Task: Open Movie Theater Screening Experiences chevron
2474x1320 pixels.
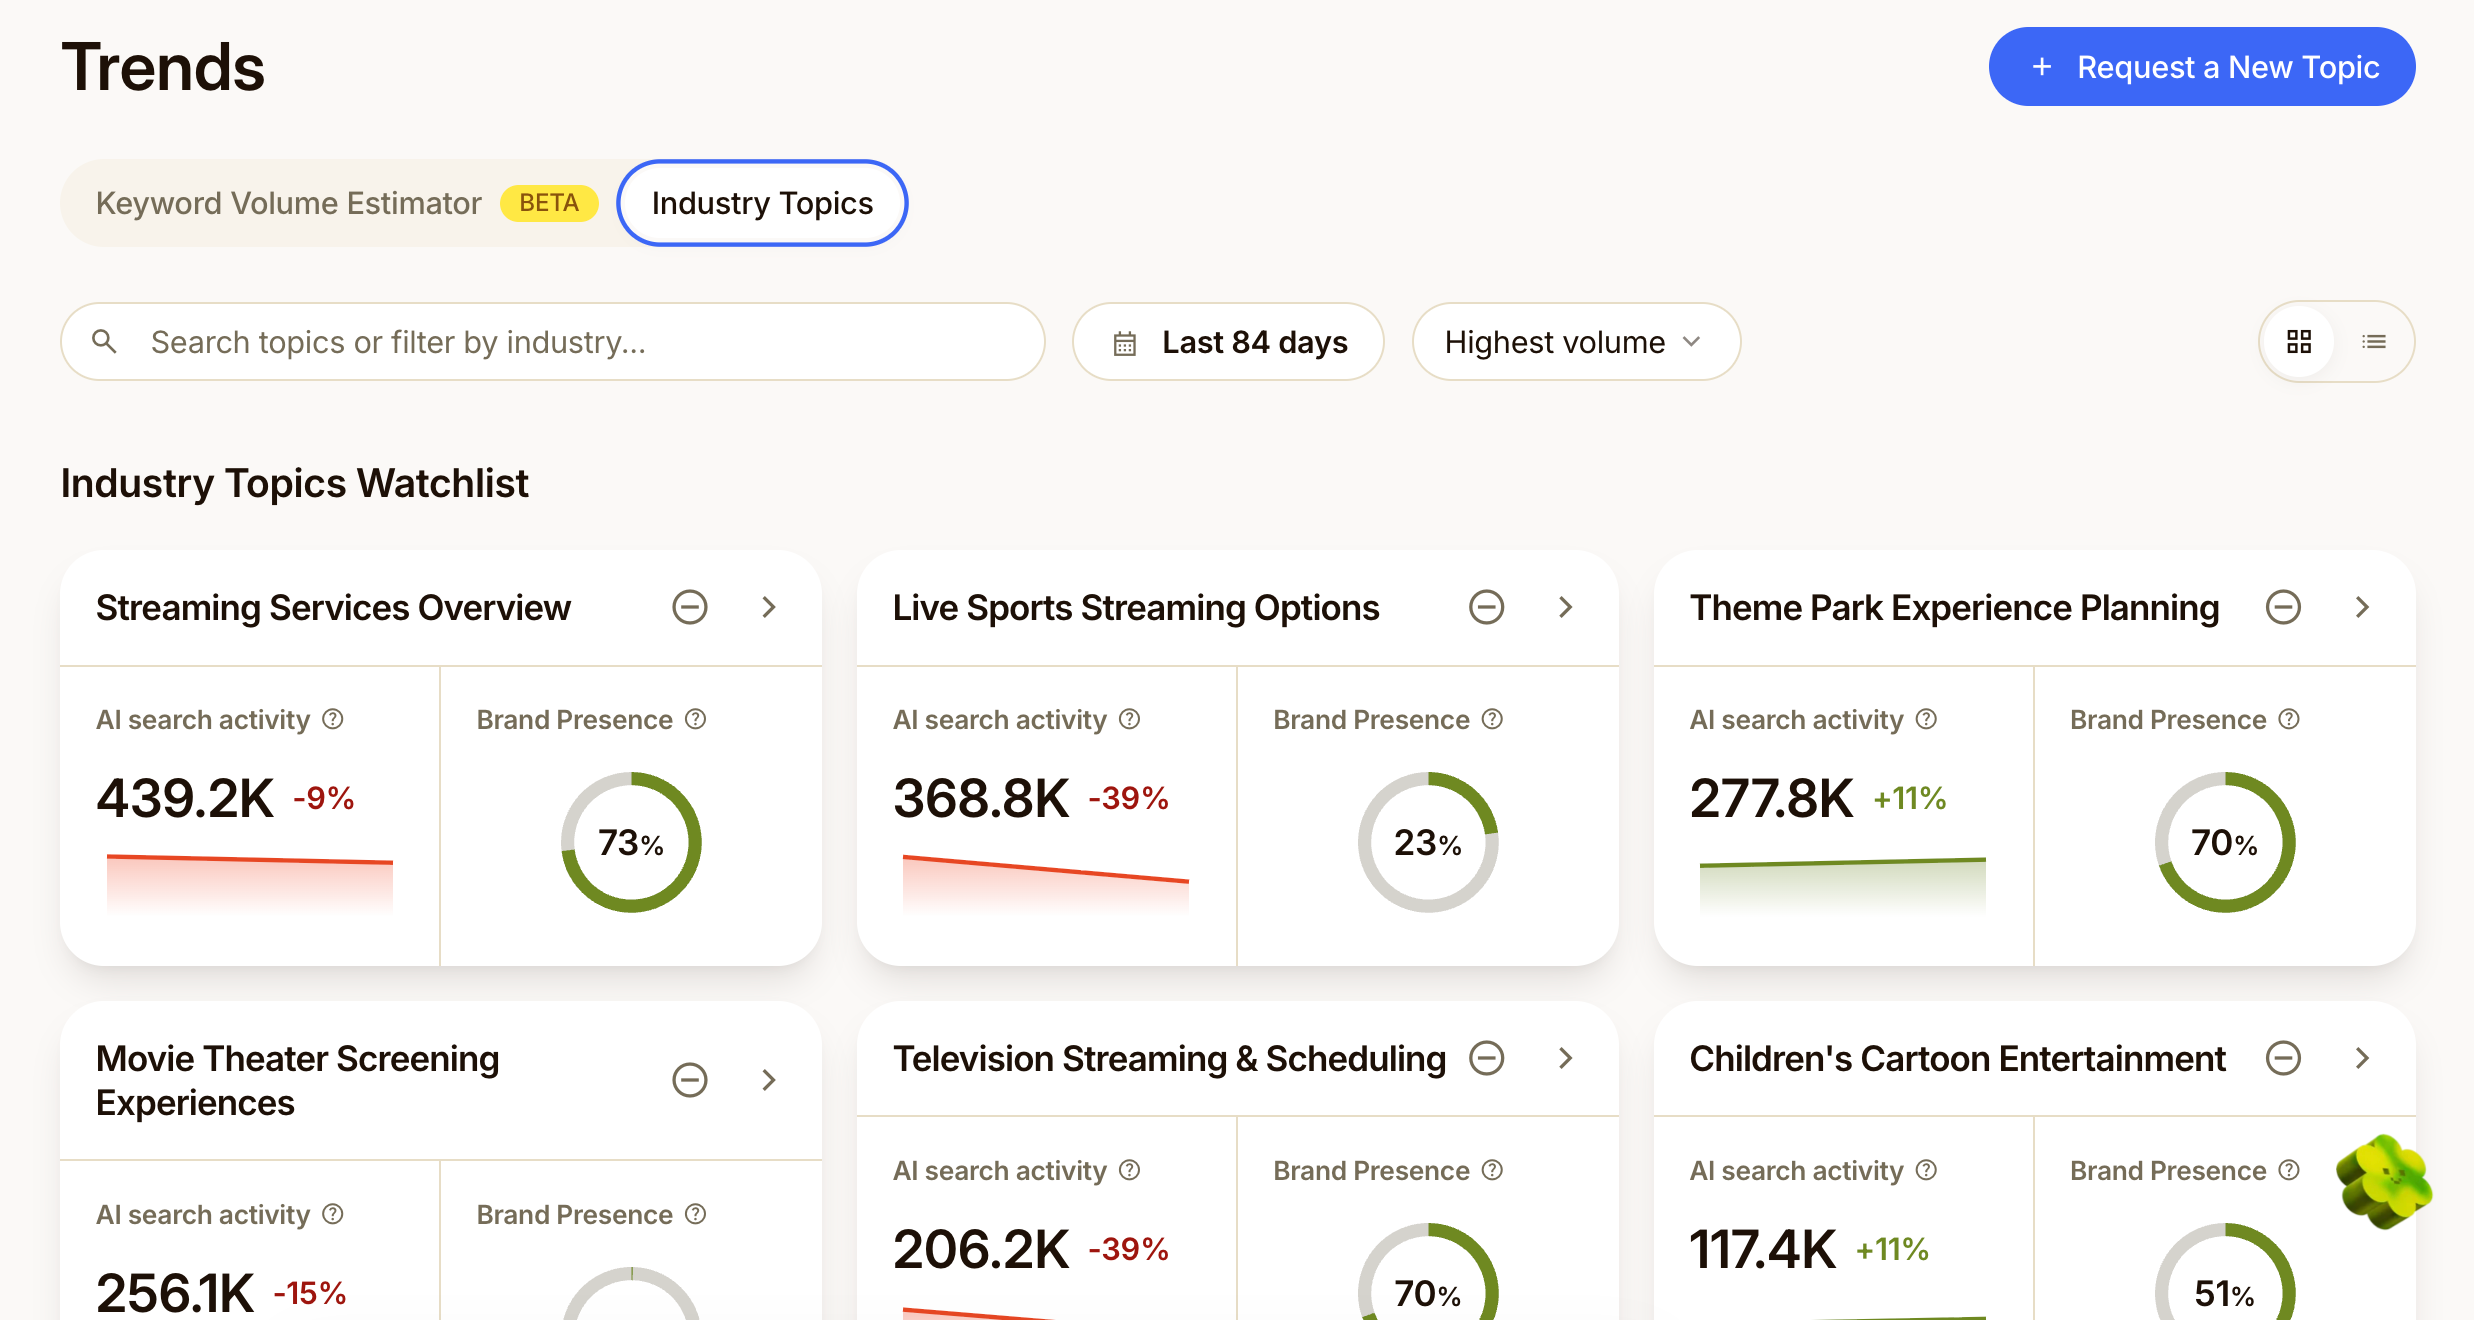Action: (768, 1080)
